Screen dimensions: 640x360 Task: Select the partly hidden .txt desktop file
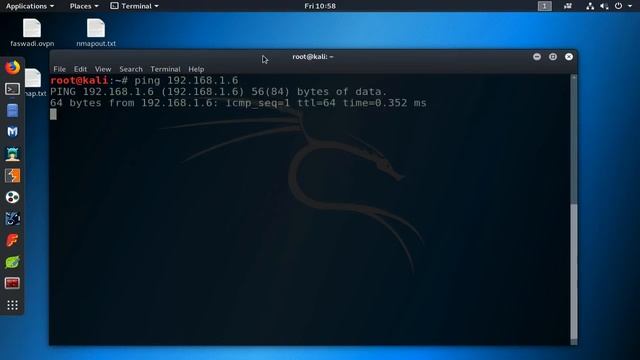click(36, 83)
